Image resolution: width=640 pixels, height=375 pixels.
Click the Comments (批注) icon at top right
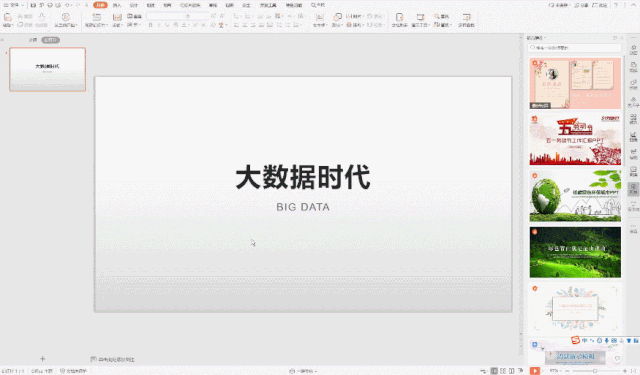(x=596, y=5)
